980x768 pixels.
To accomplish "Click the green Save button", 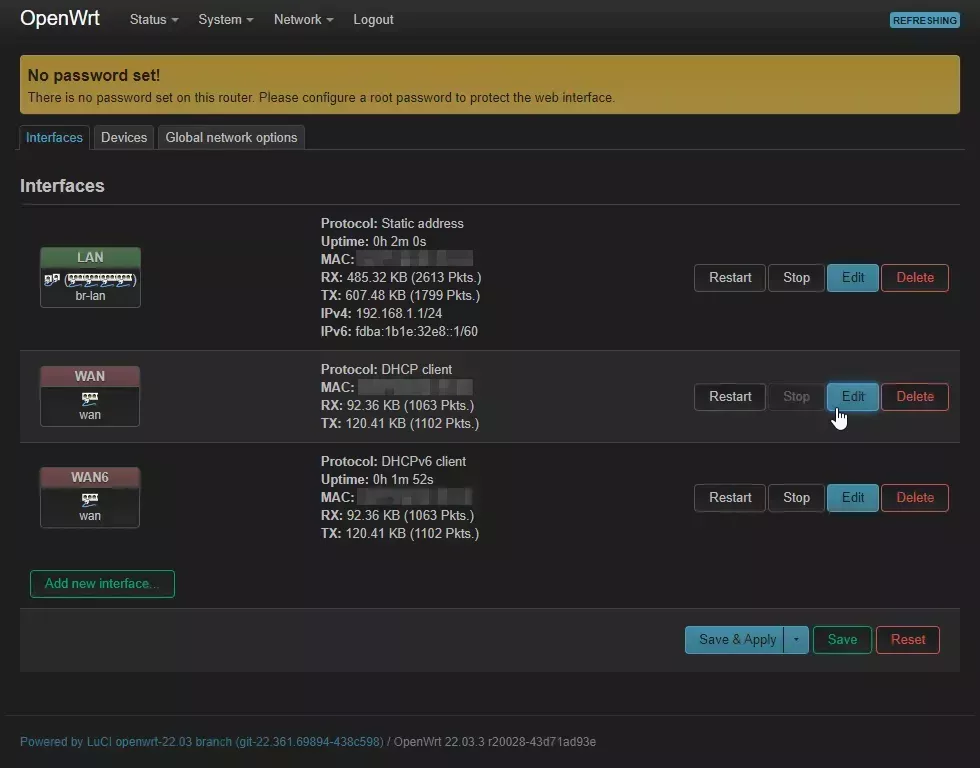I will click(842, 640).
